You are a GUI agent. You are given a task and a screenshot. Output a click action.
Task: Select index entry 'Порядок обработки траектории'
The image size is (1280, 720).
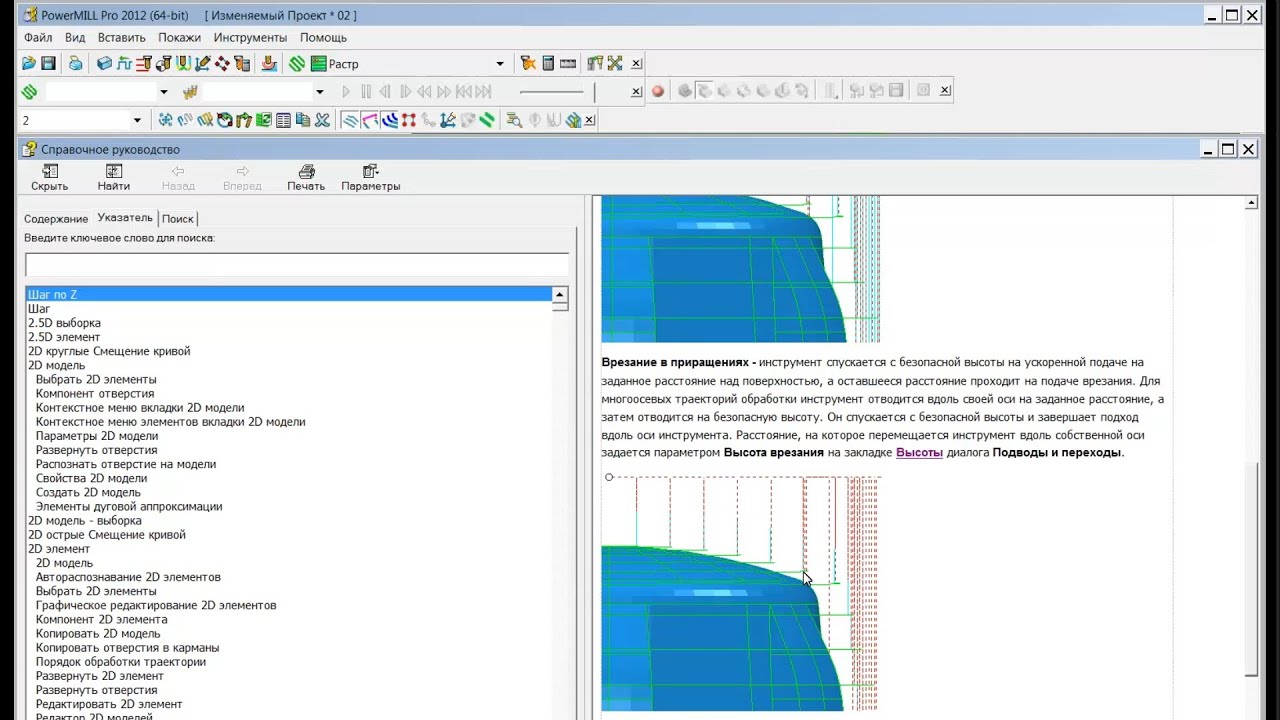click(x=121, y=662)
